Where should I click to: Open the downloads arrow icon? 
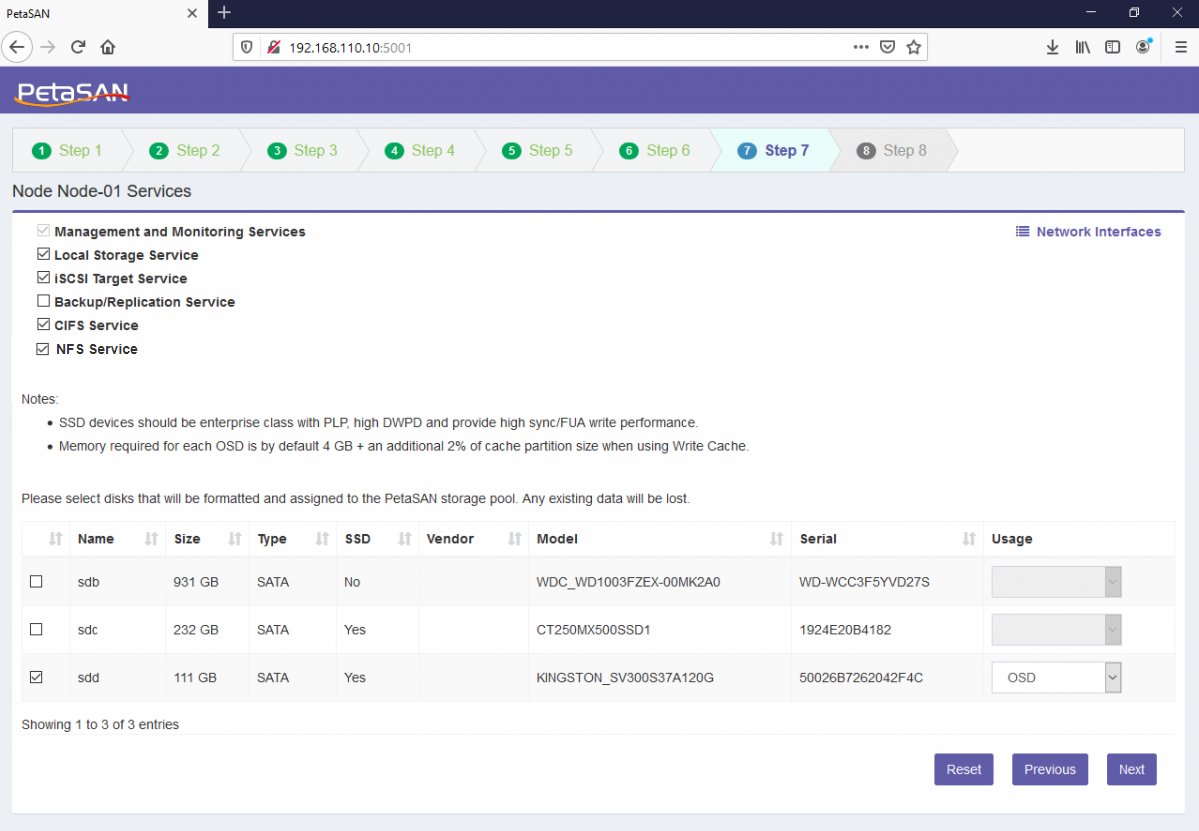(x=1052, y=47)
